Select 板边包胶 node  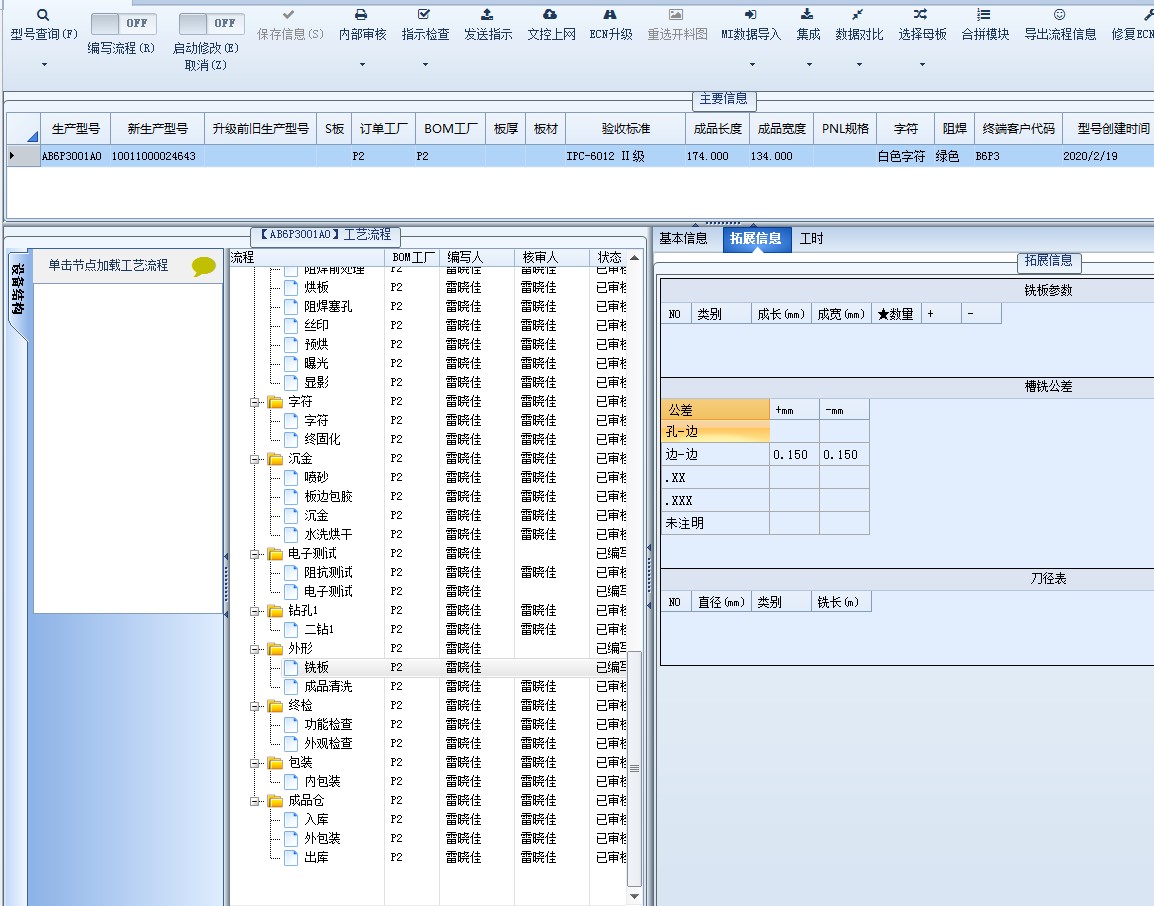click(x=328, y=497)
